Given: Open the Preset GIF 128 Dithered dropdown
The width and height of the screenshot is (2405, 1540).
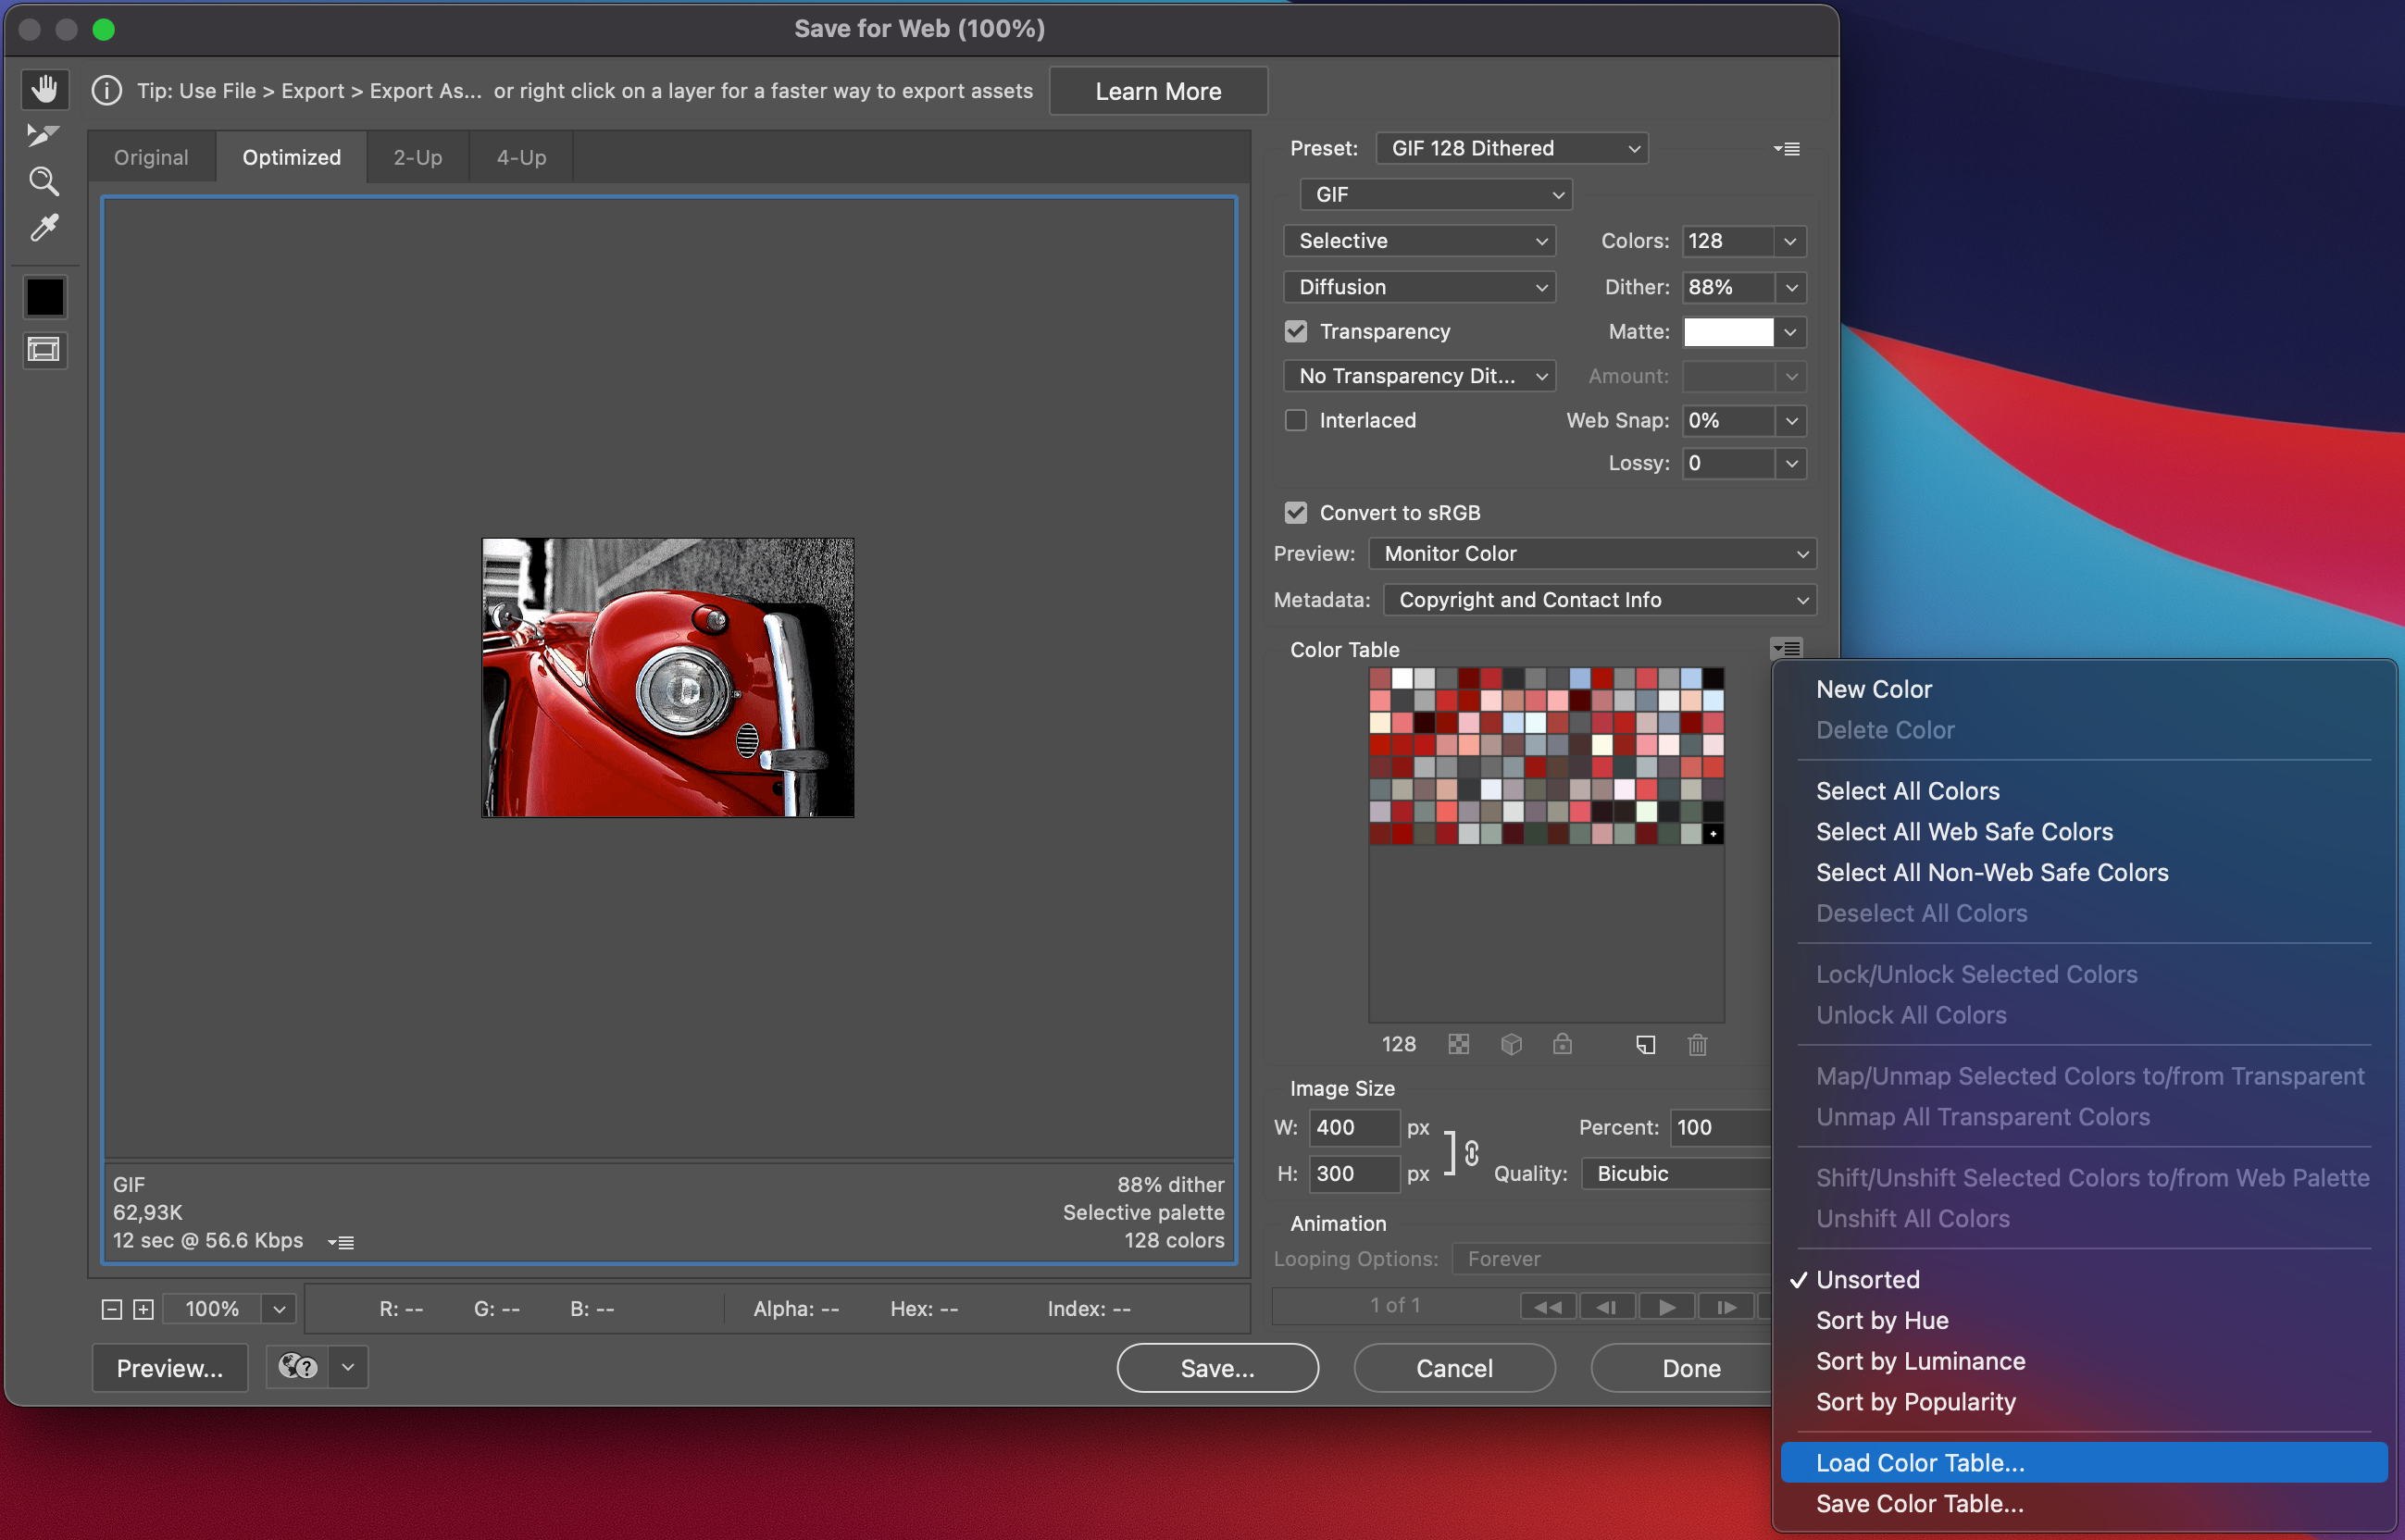Looking at the screenshot, I should 1511,149.
